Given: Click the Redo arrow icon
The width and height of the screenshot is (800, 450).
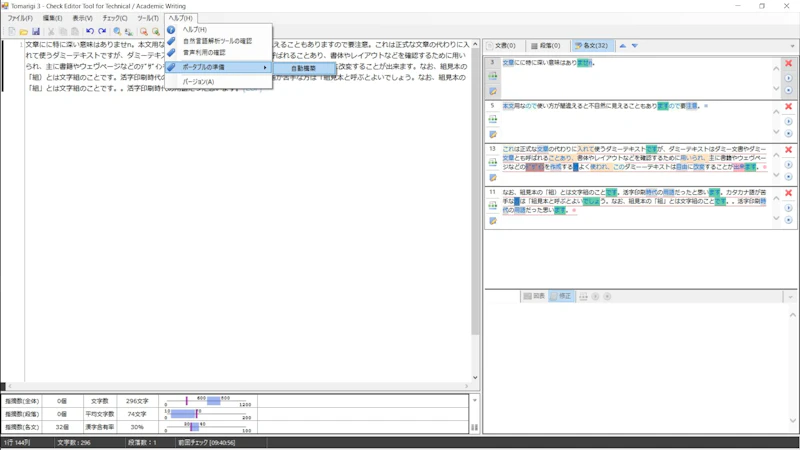Looking at the screenshot, I should pos(102,32).
